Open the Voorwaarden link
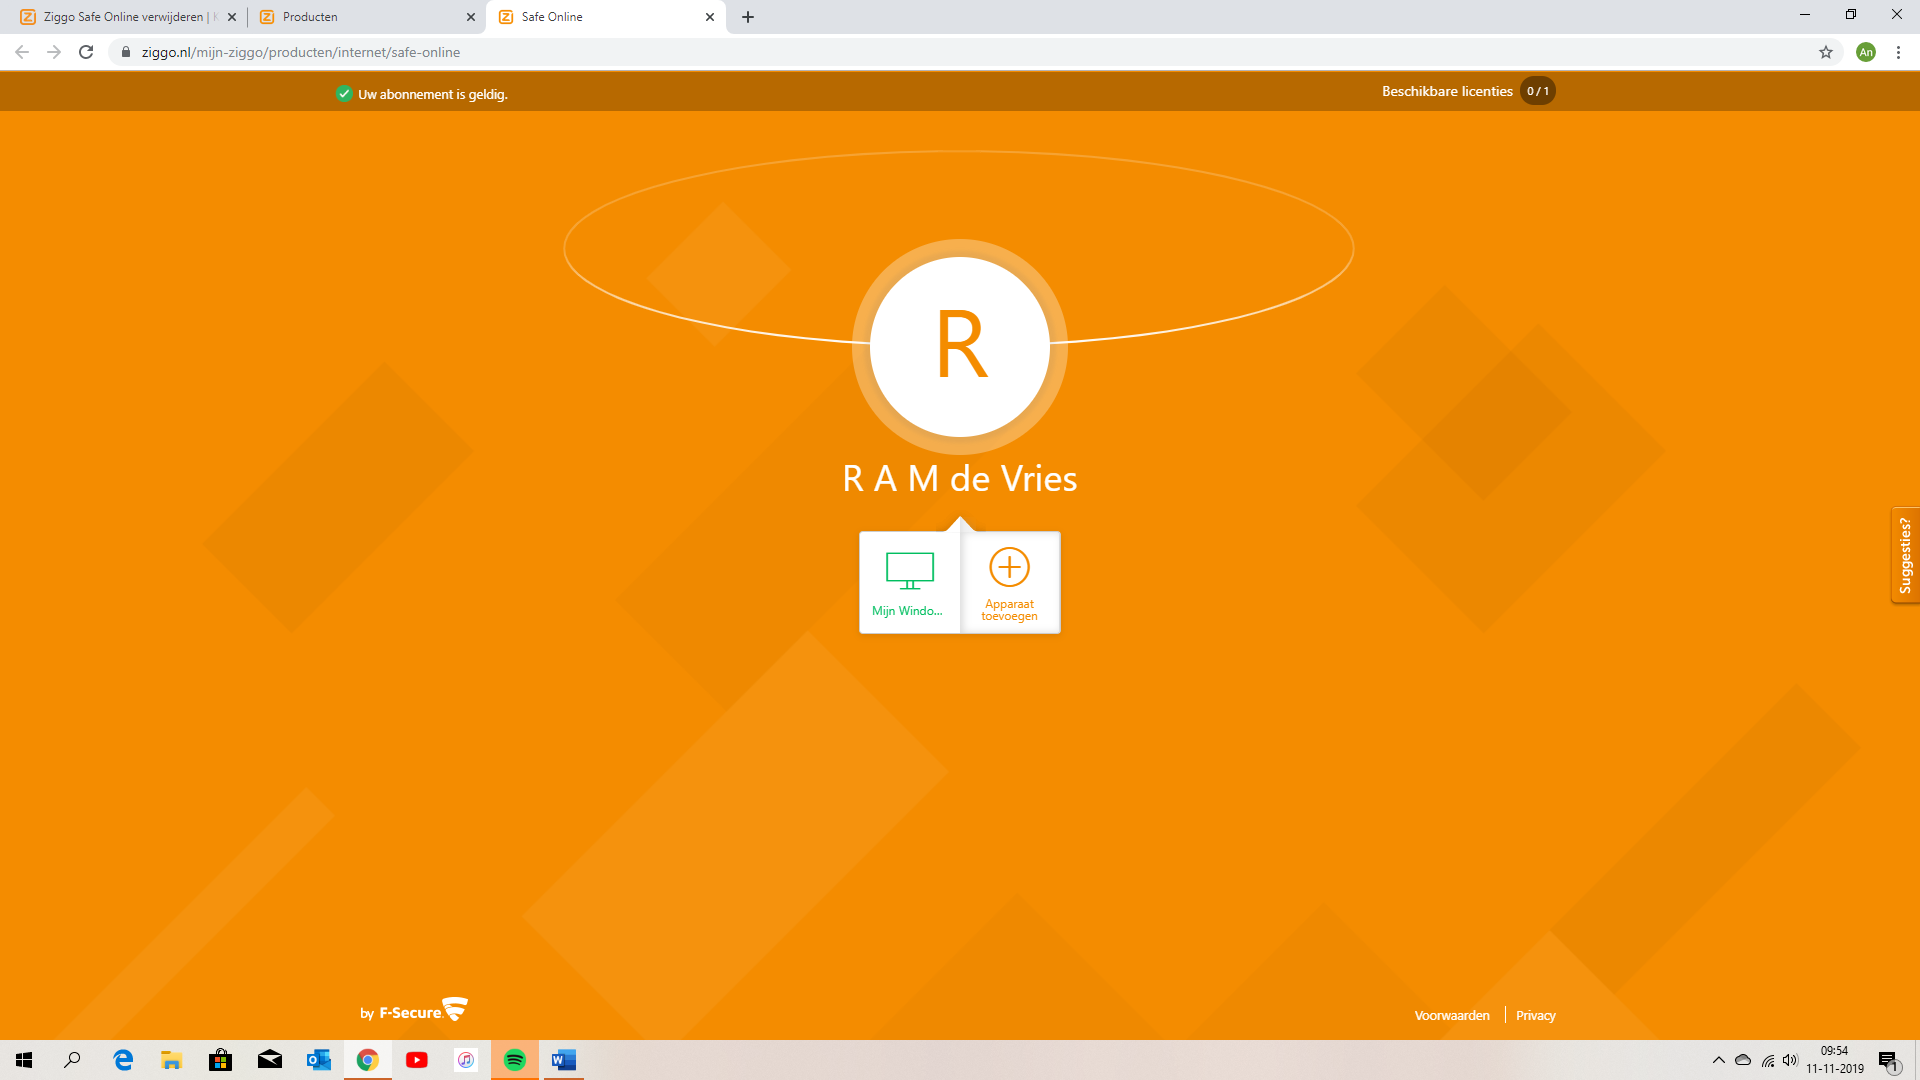 pos(1452,1015)
